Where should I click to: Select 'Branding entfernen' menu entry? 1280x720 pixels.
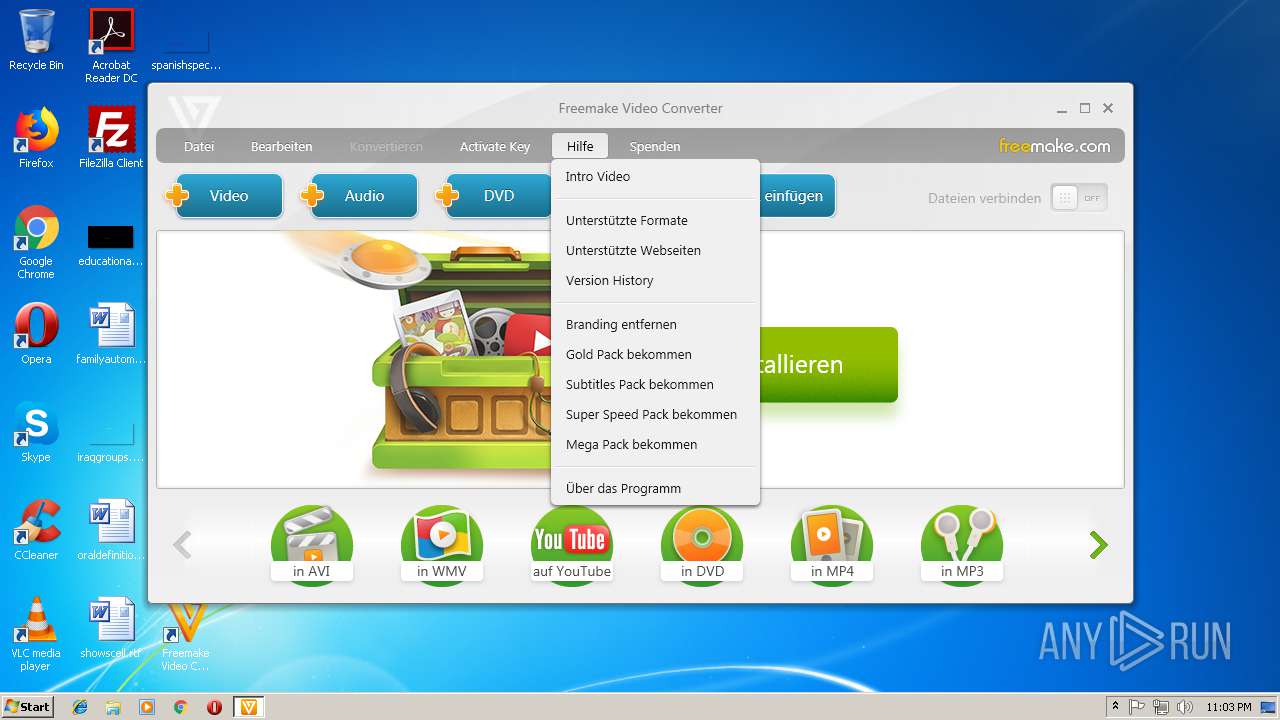(x=655, y=324)
